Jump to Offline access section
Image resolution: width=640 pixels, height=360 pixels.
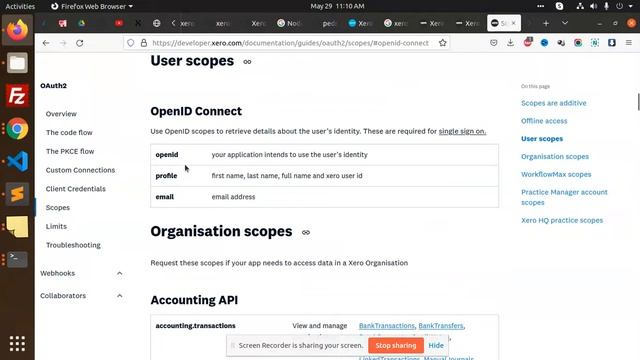(544, 121)
